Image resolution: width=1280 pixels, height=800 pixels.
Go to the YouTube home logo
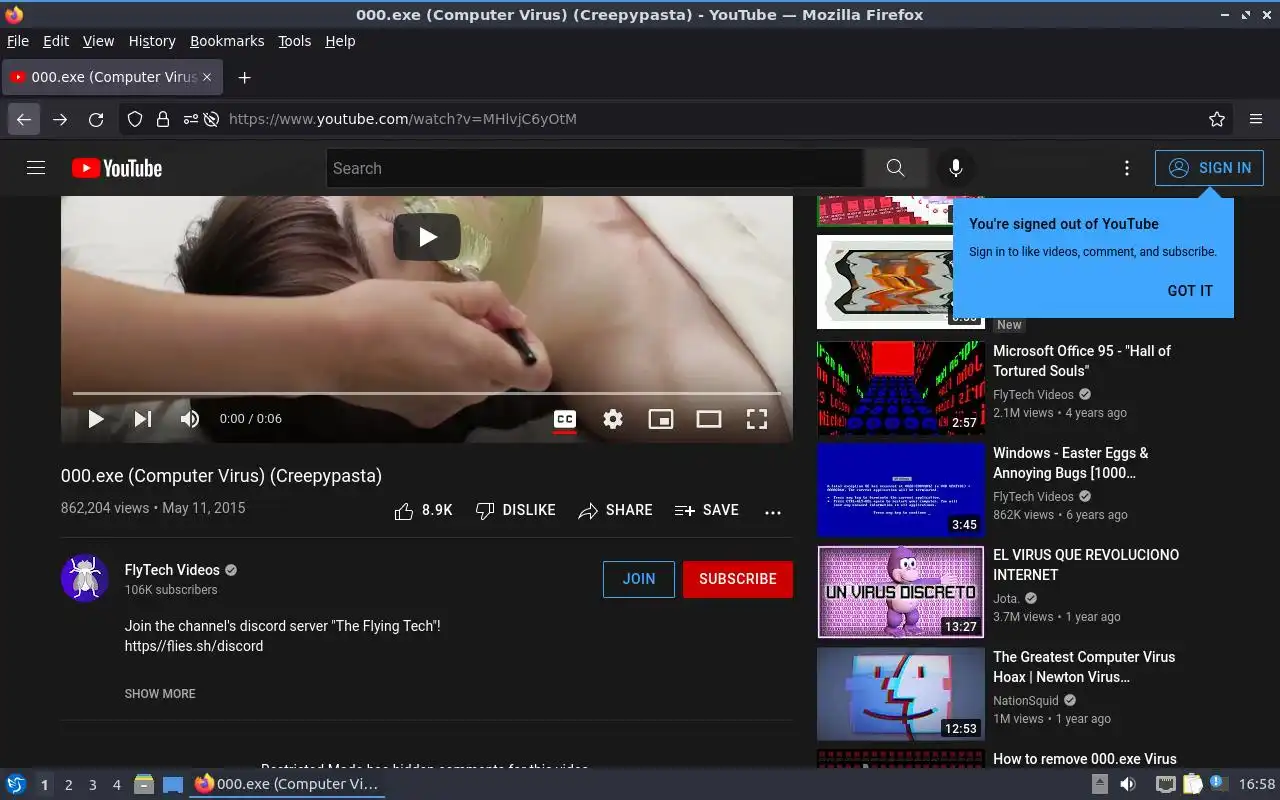click(x=117, y=168)
